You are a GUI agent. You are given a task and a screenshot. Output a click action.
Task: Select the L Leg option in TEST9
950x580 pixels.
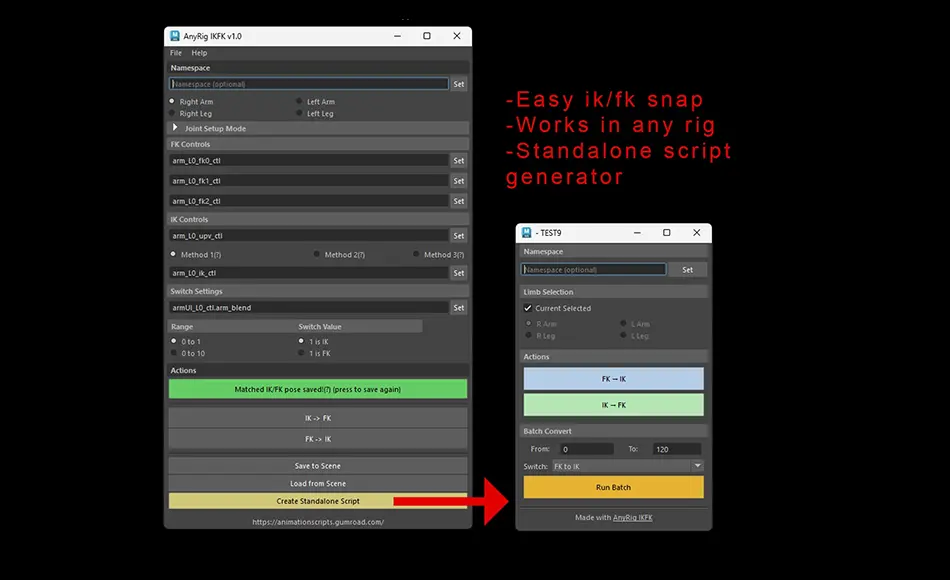coord(623,335)
